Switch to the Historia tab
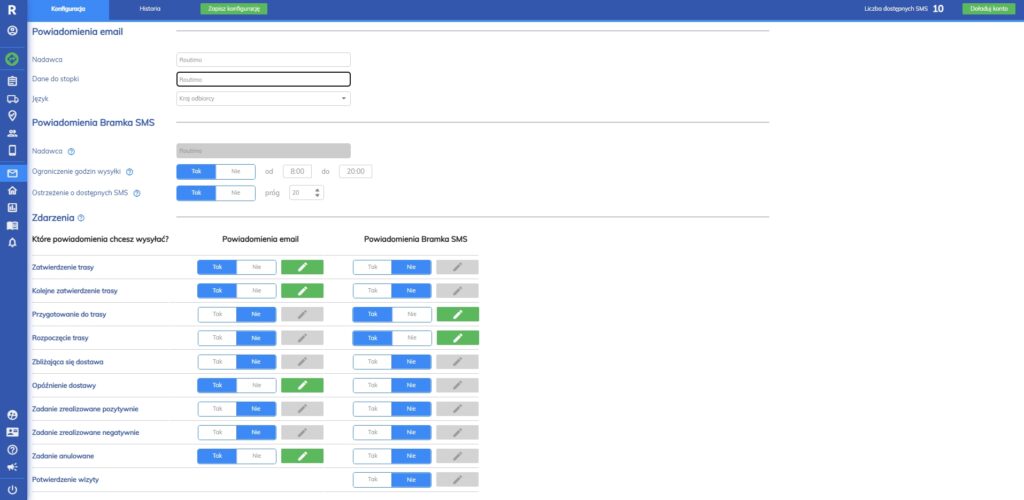The image size is (1024, 500). coord(150,8)
